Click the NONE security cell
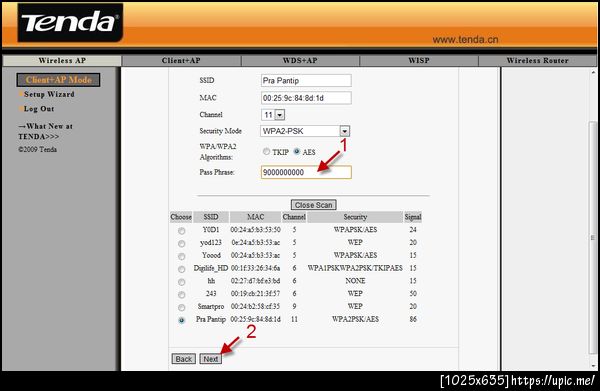Image resolution: width=600 pixels, height=391 pixels. (355, 281)
